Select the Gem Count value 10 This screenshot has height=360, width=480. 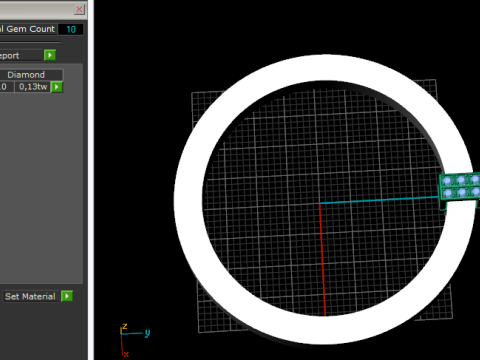[71, 29]
